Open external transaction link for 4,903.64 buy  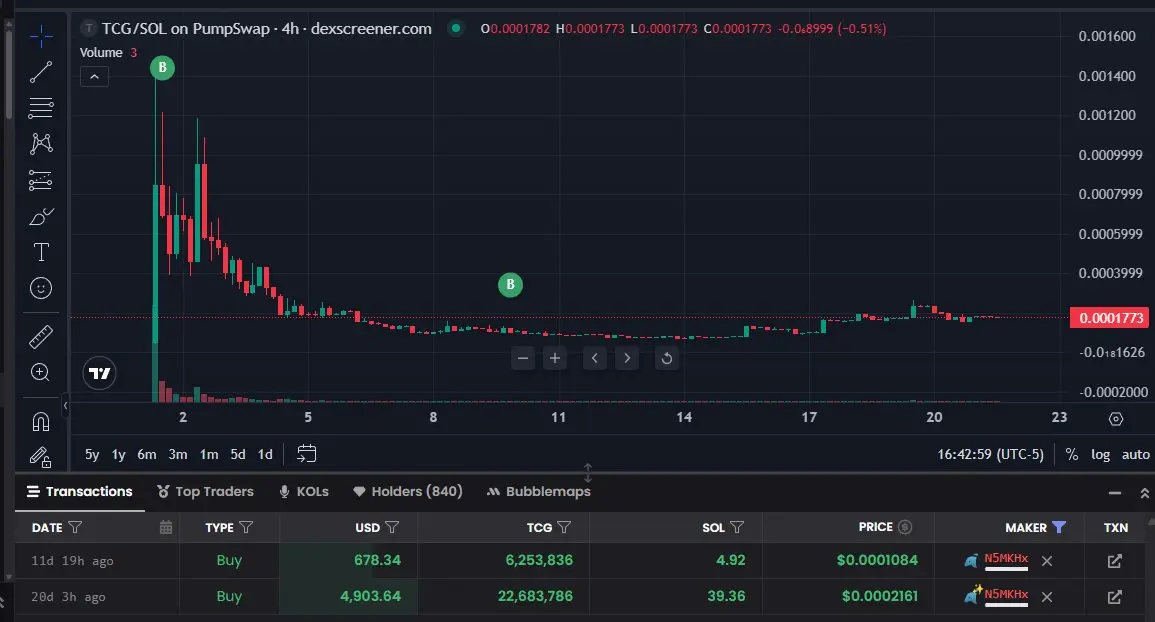click(x=1114, y=596)
